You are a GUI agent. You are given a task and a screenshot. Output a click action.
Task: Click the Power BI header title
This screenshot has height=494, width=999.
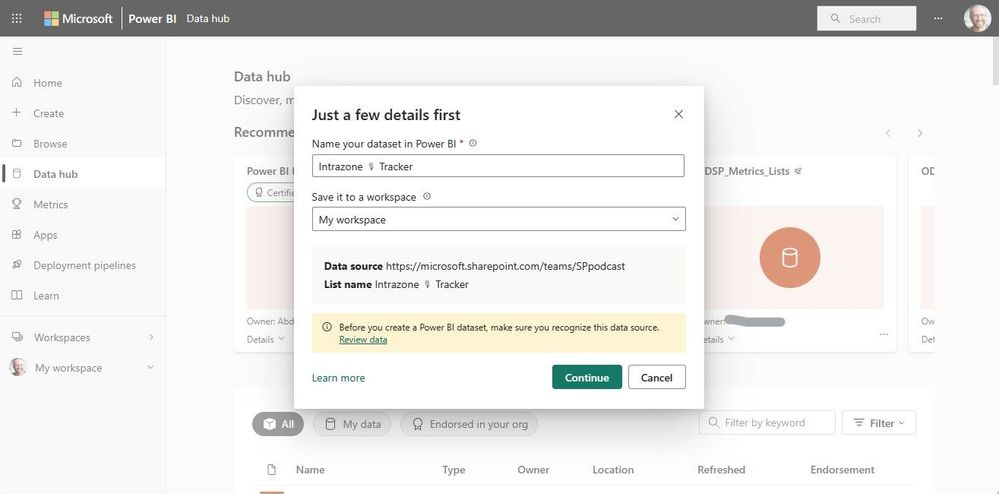[152, 18]
